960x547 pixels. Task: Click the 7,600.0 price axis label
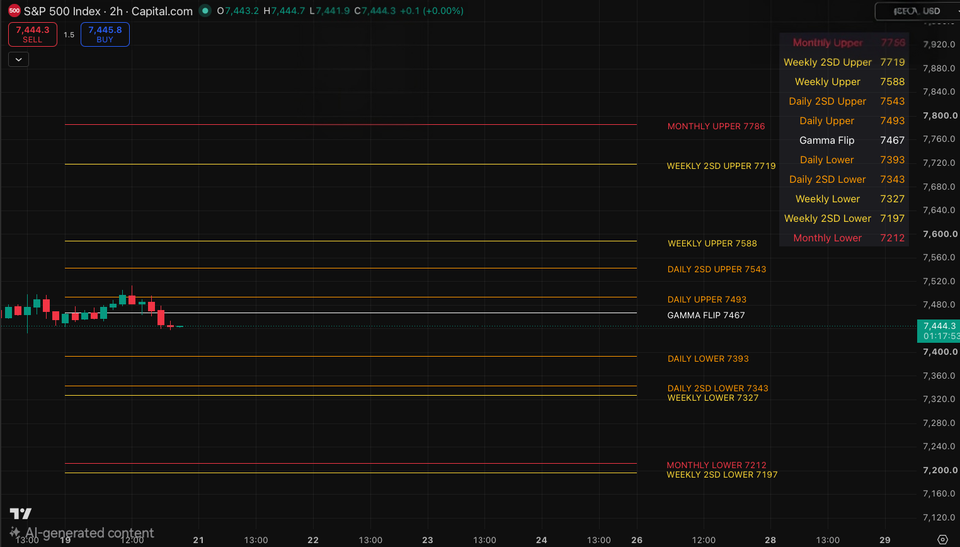940,234
